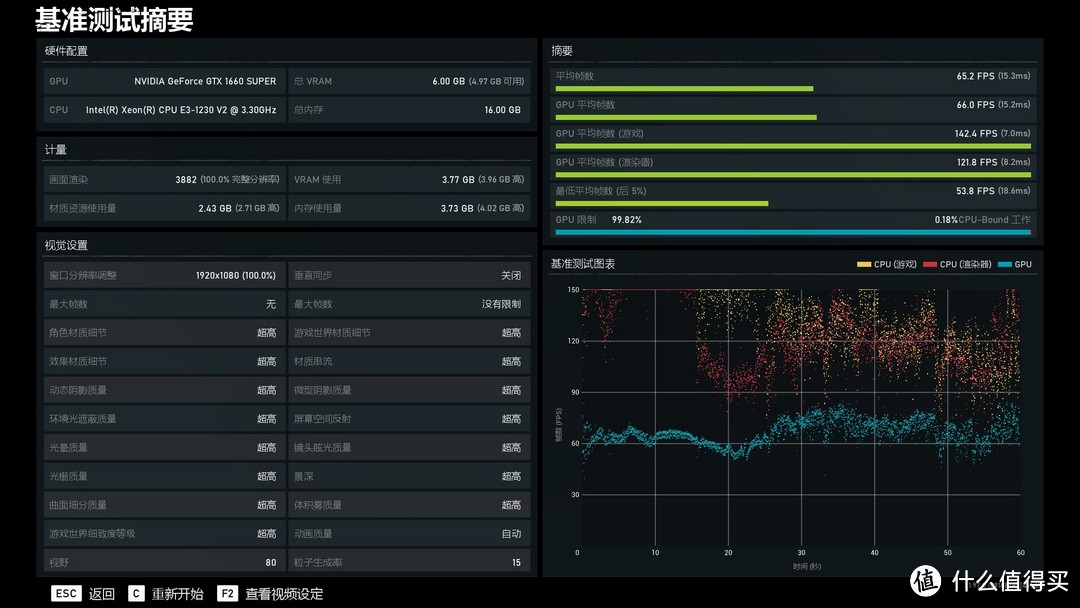1080x608 pixels.
Task: Click the 内存使用量 3.73 GB value
Action: tap(482, 209)
